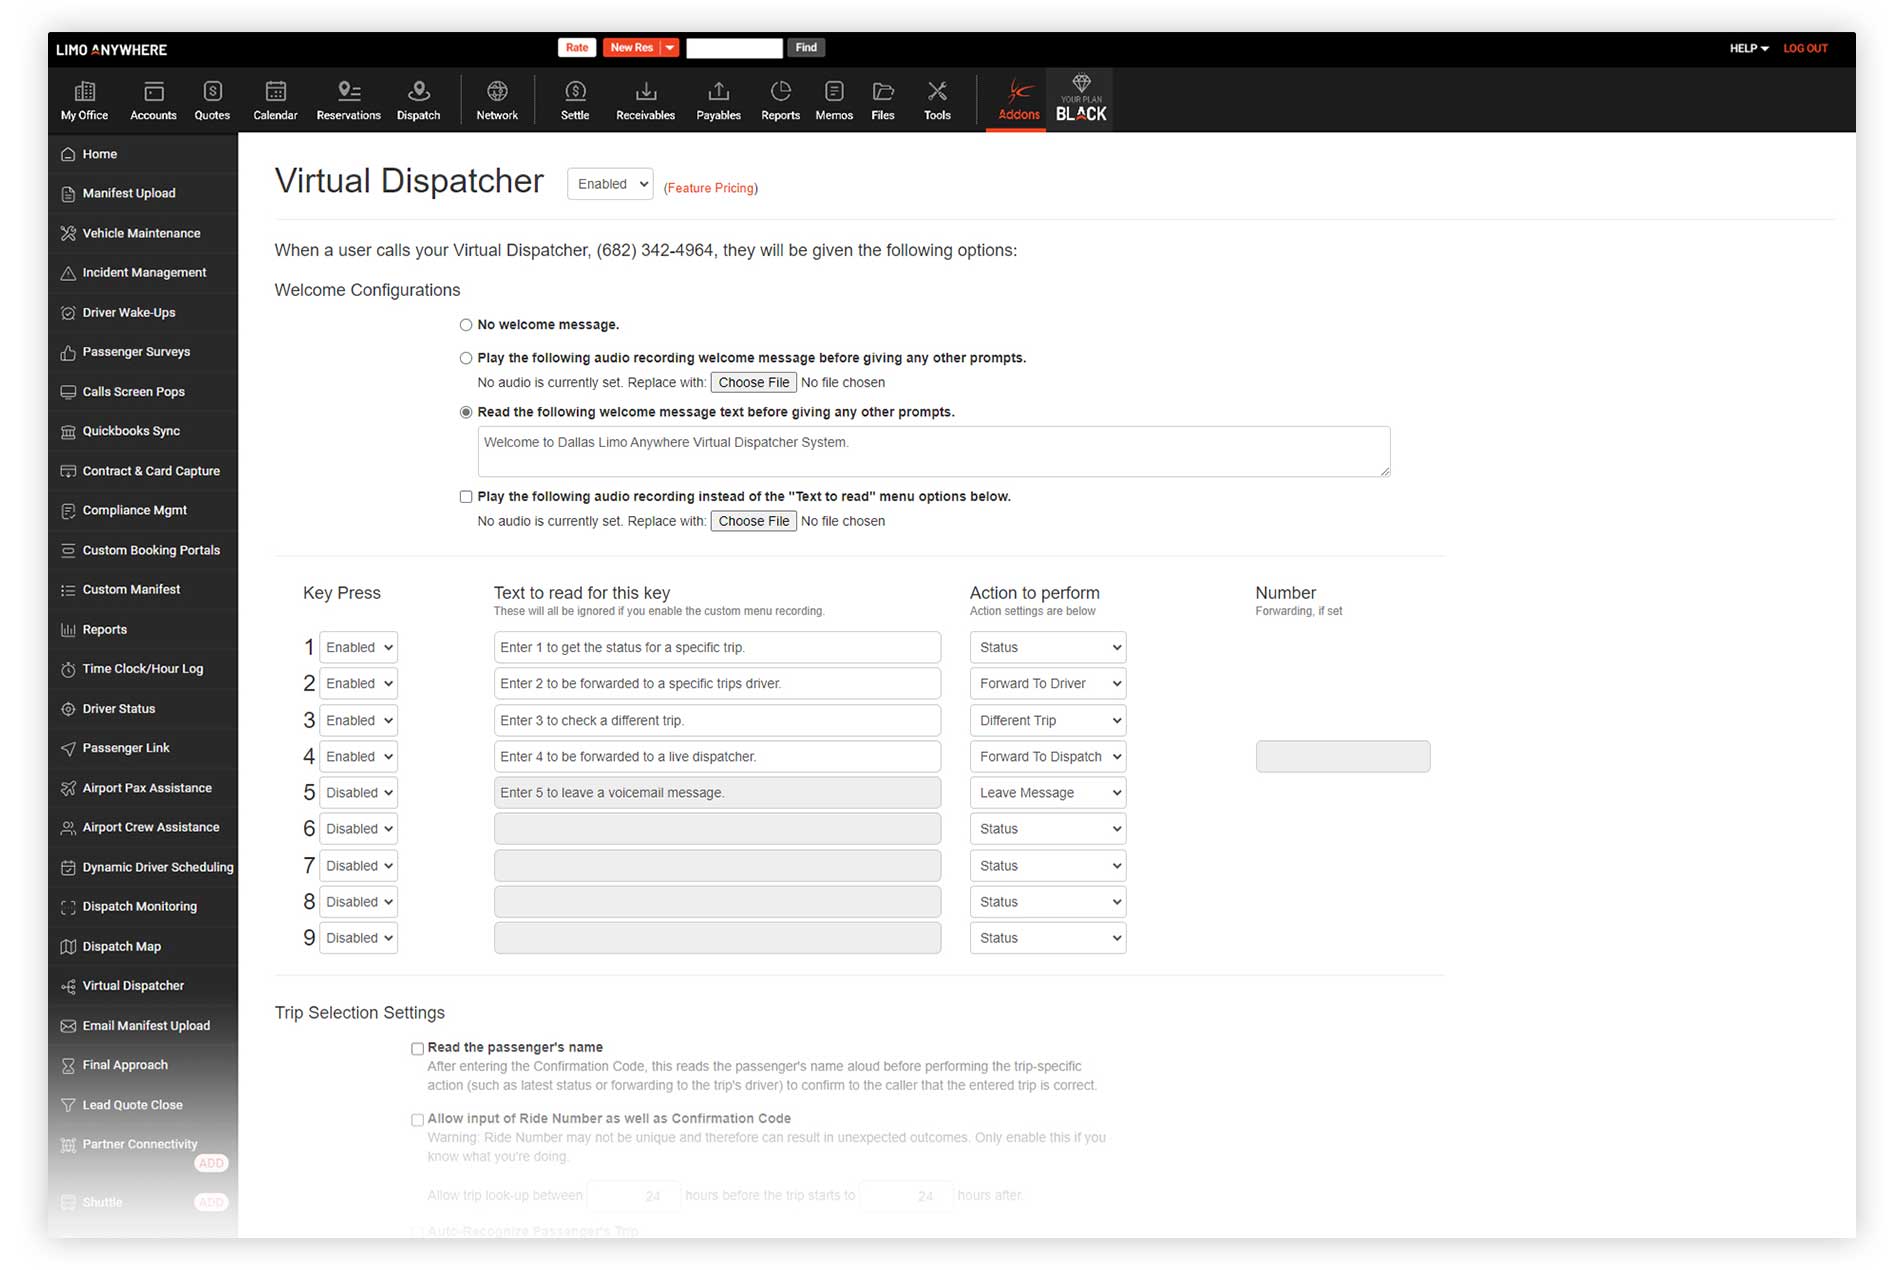This screenshot has height=1270, width=1904.
Task: Open the 'Forward To Driver' action dropdown
Action: coord(1047,684)
